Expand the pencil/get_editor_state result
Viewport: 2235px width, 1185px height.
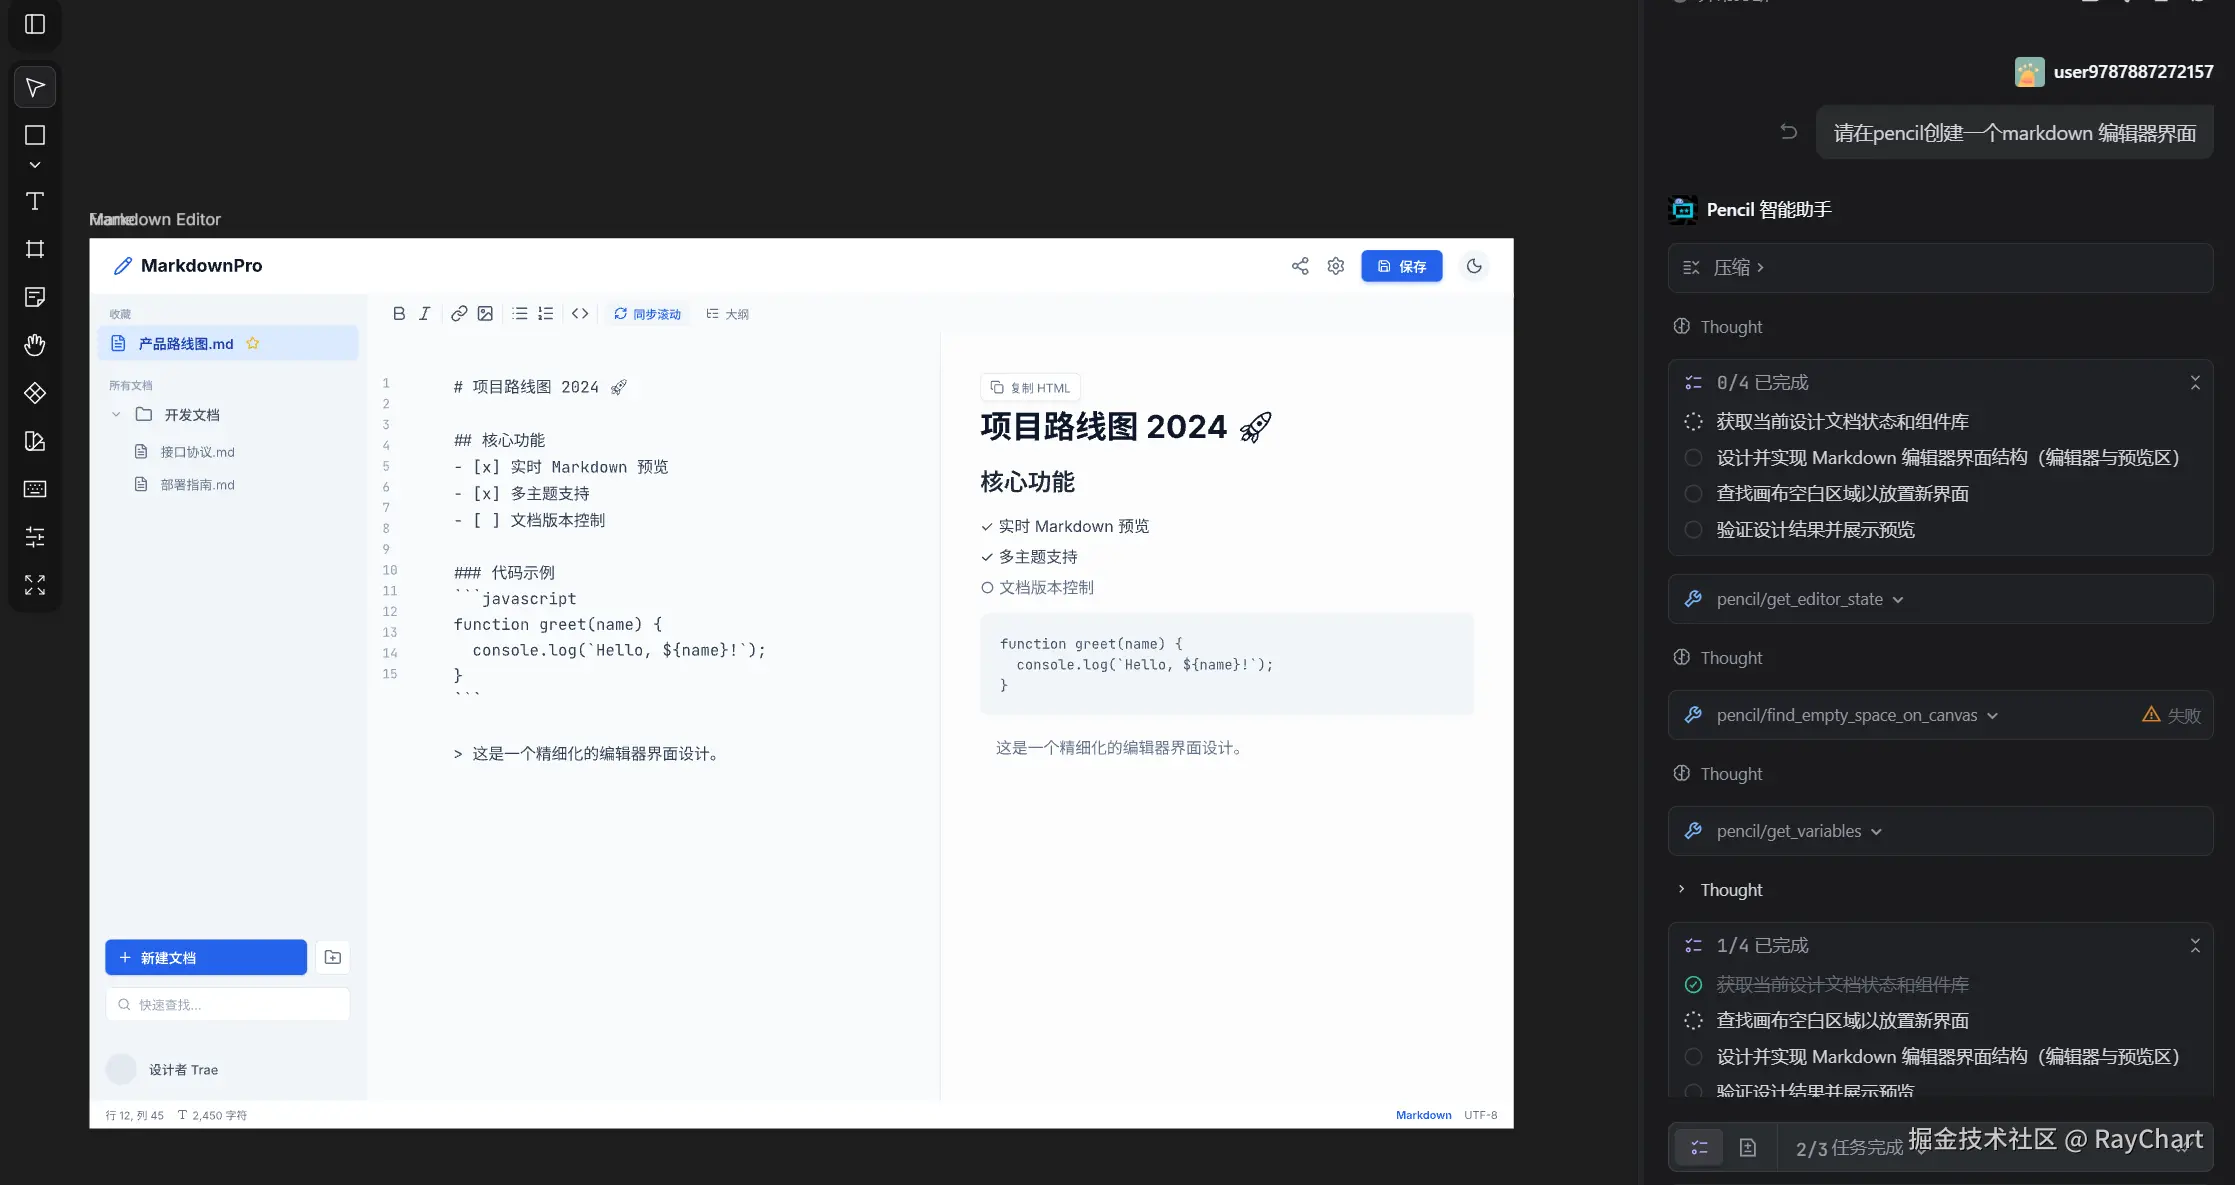tap(1899, 598)
